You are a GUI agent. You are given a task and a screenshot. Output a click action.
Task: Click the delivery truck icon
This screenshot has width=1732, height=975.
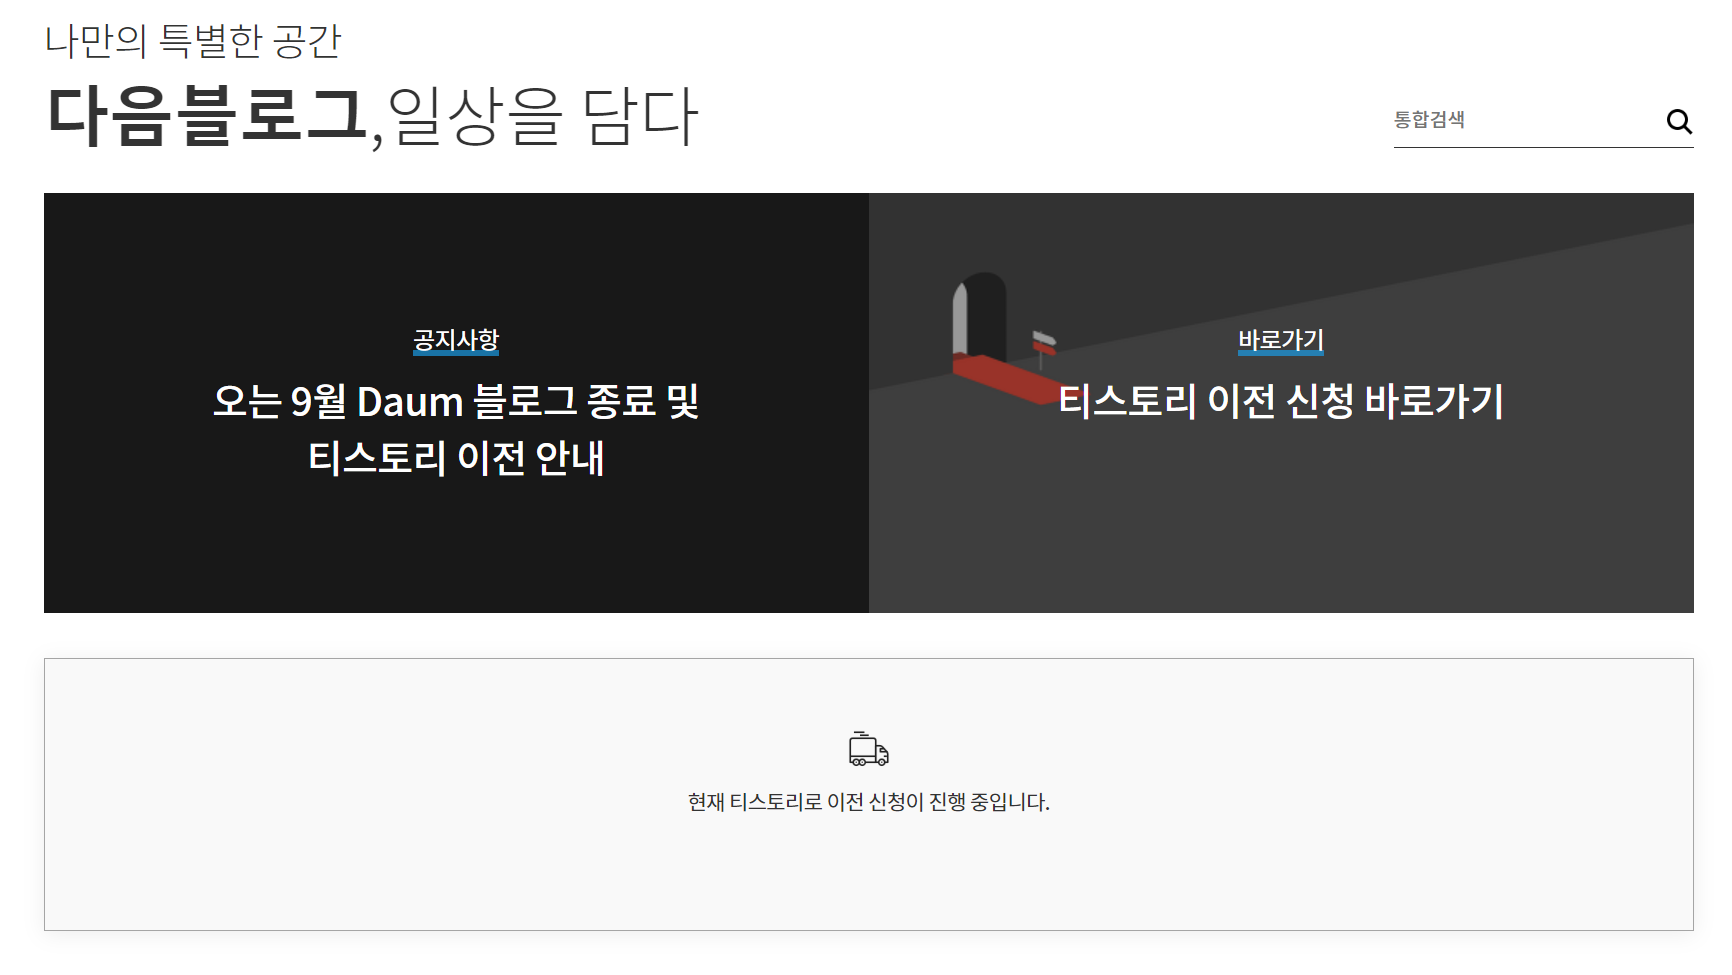869,749
